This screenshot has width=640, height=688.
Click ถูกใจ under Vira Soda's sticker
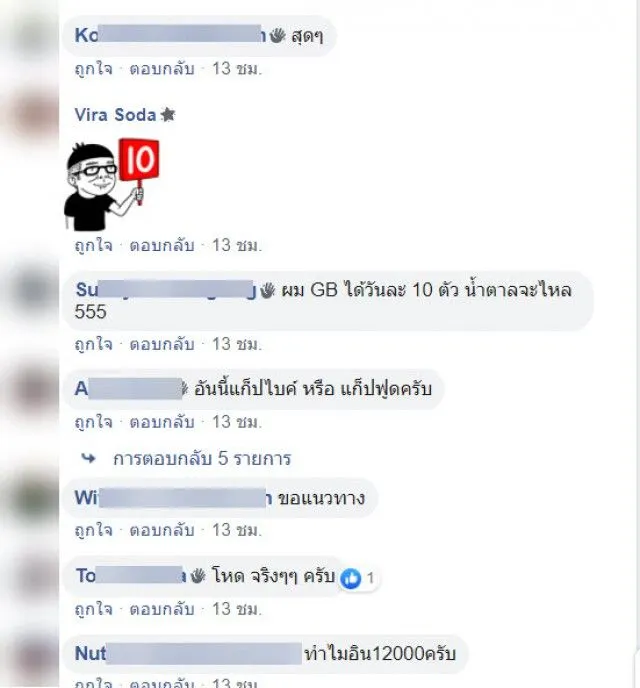[93, 246]
